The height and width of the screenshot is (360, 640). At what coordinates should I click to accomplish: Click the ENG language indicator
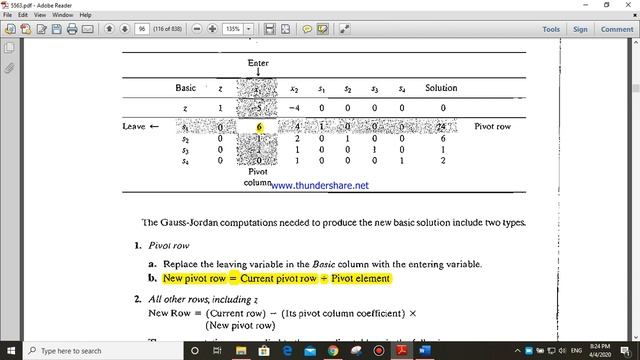point(576,351)
